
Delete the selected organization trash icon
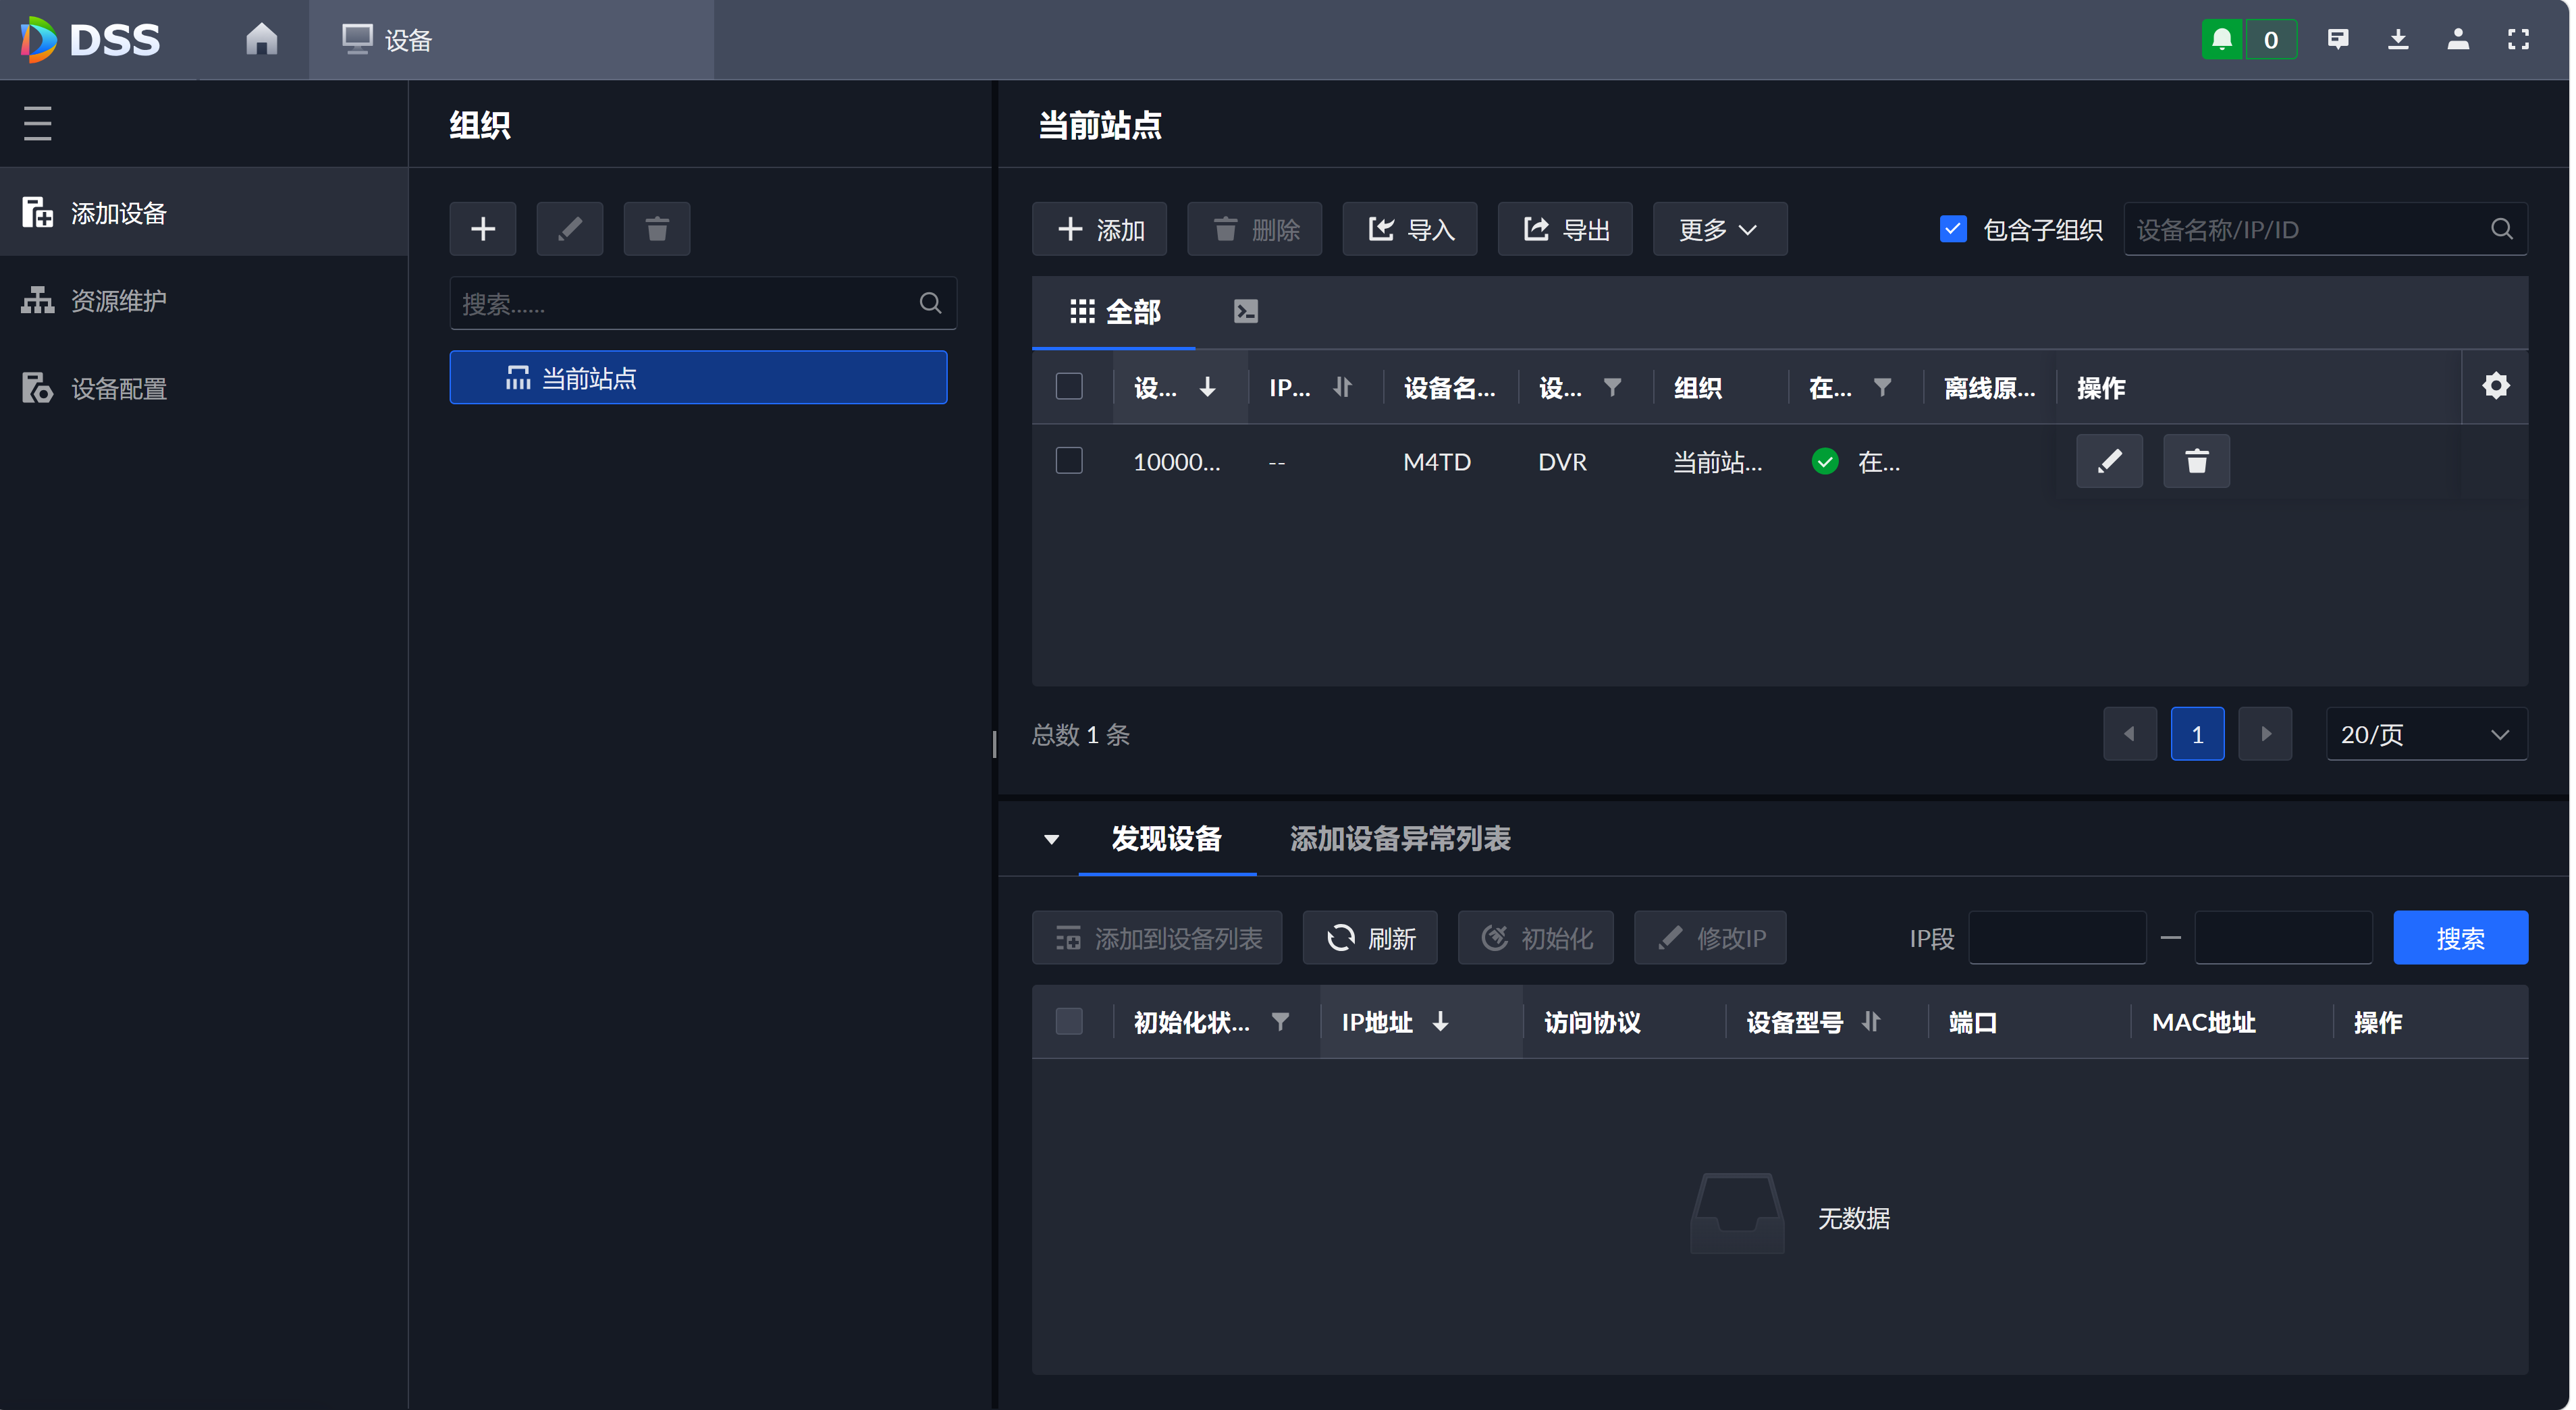point(657,229)
